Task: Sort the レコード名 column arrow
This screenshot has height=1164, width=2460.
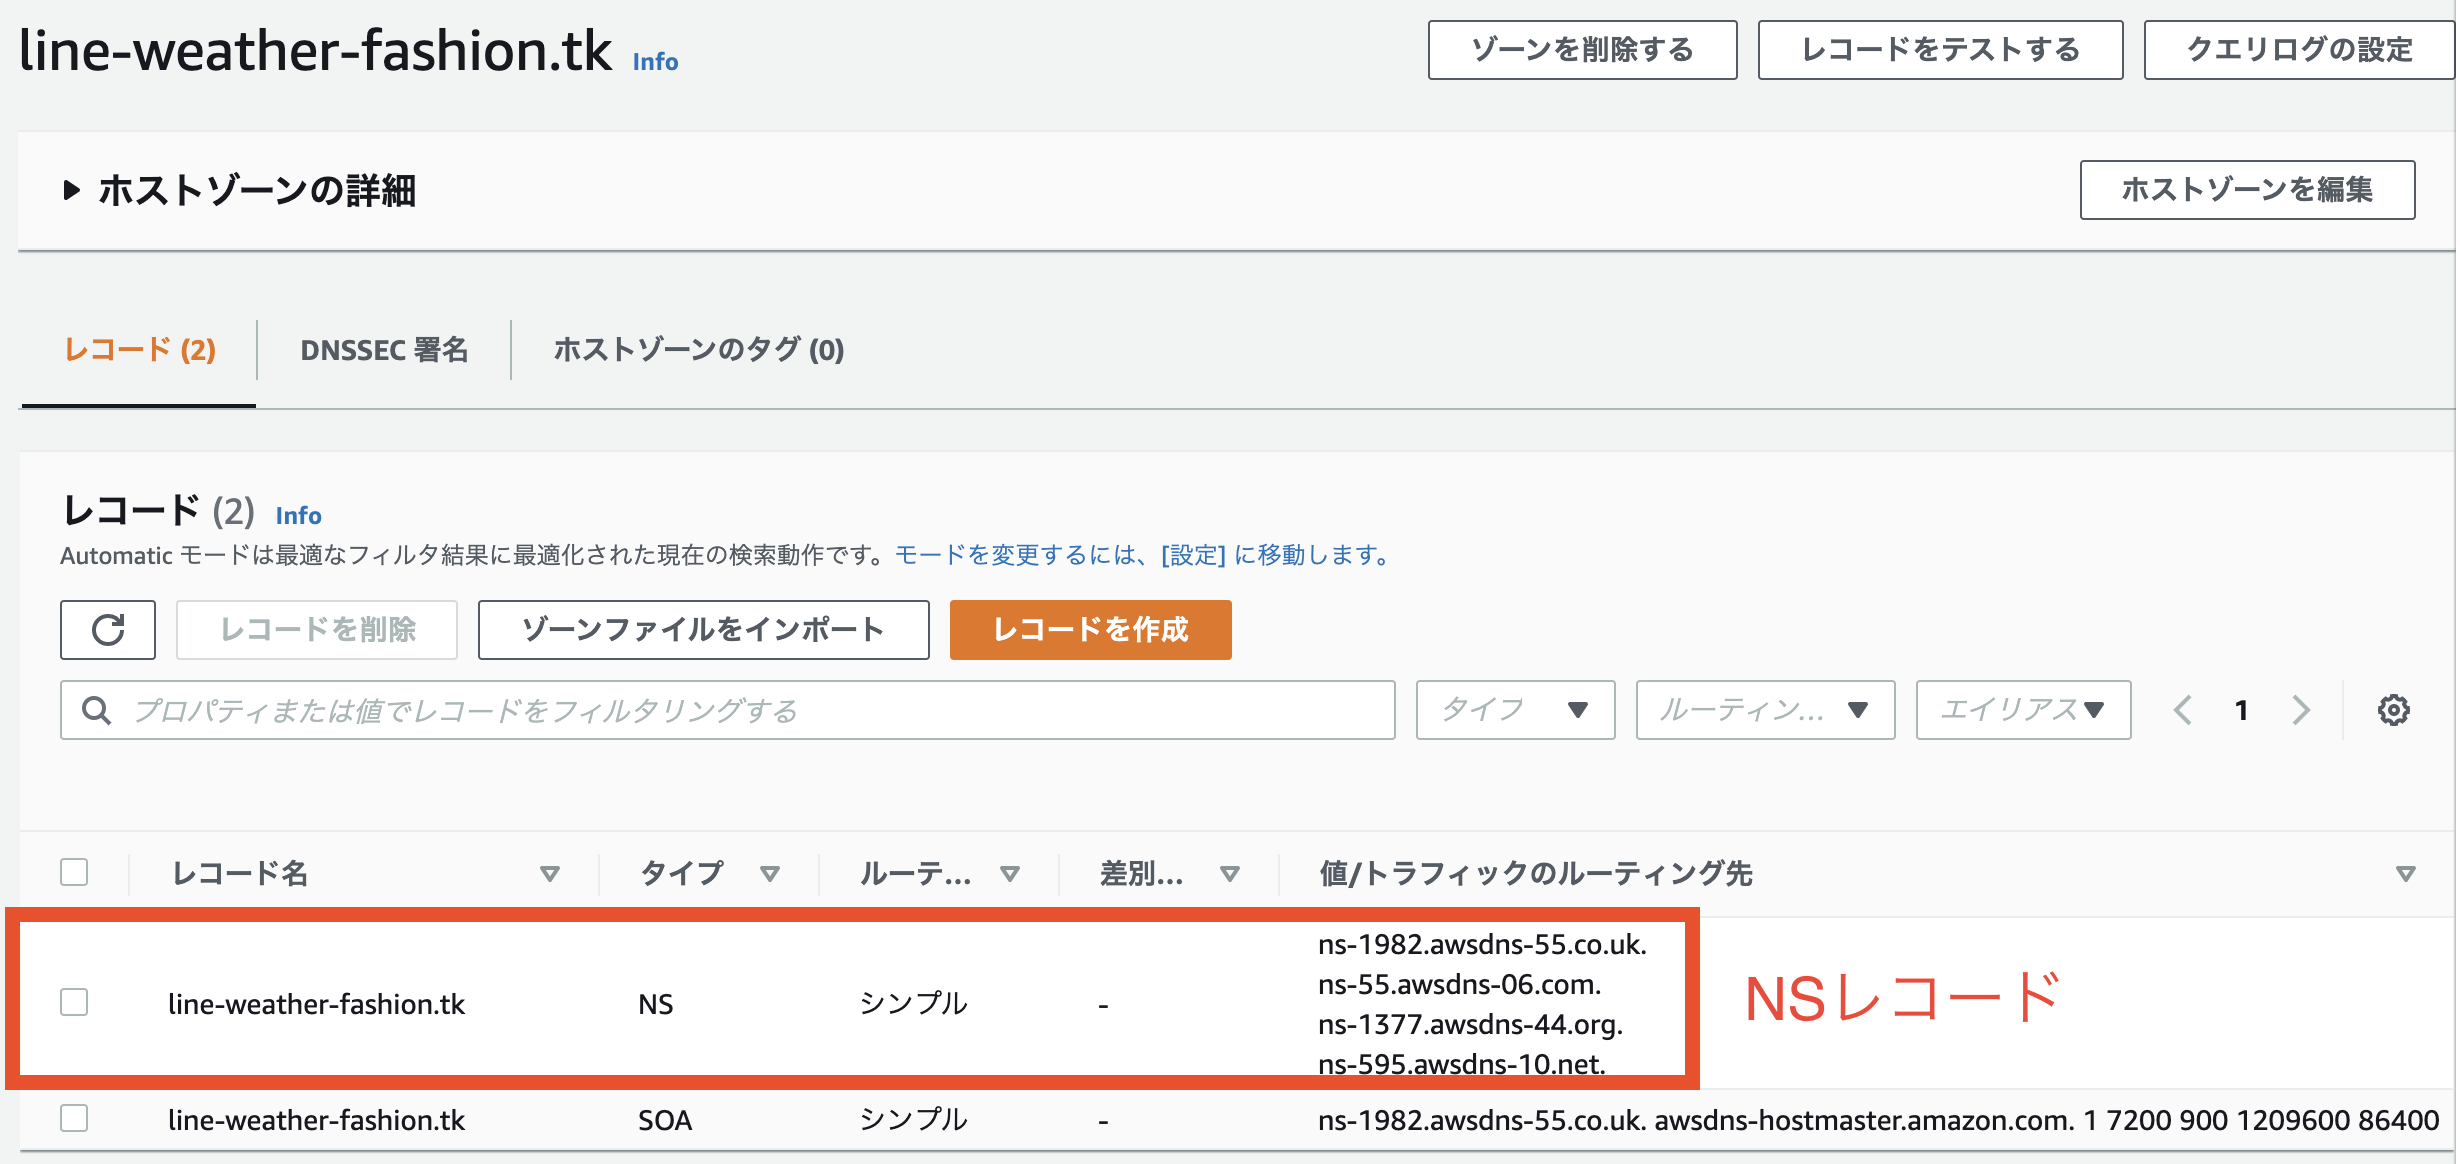Action: (549, 873)
